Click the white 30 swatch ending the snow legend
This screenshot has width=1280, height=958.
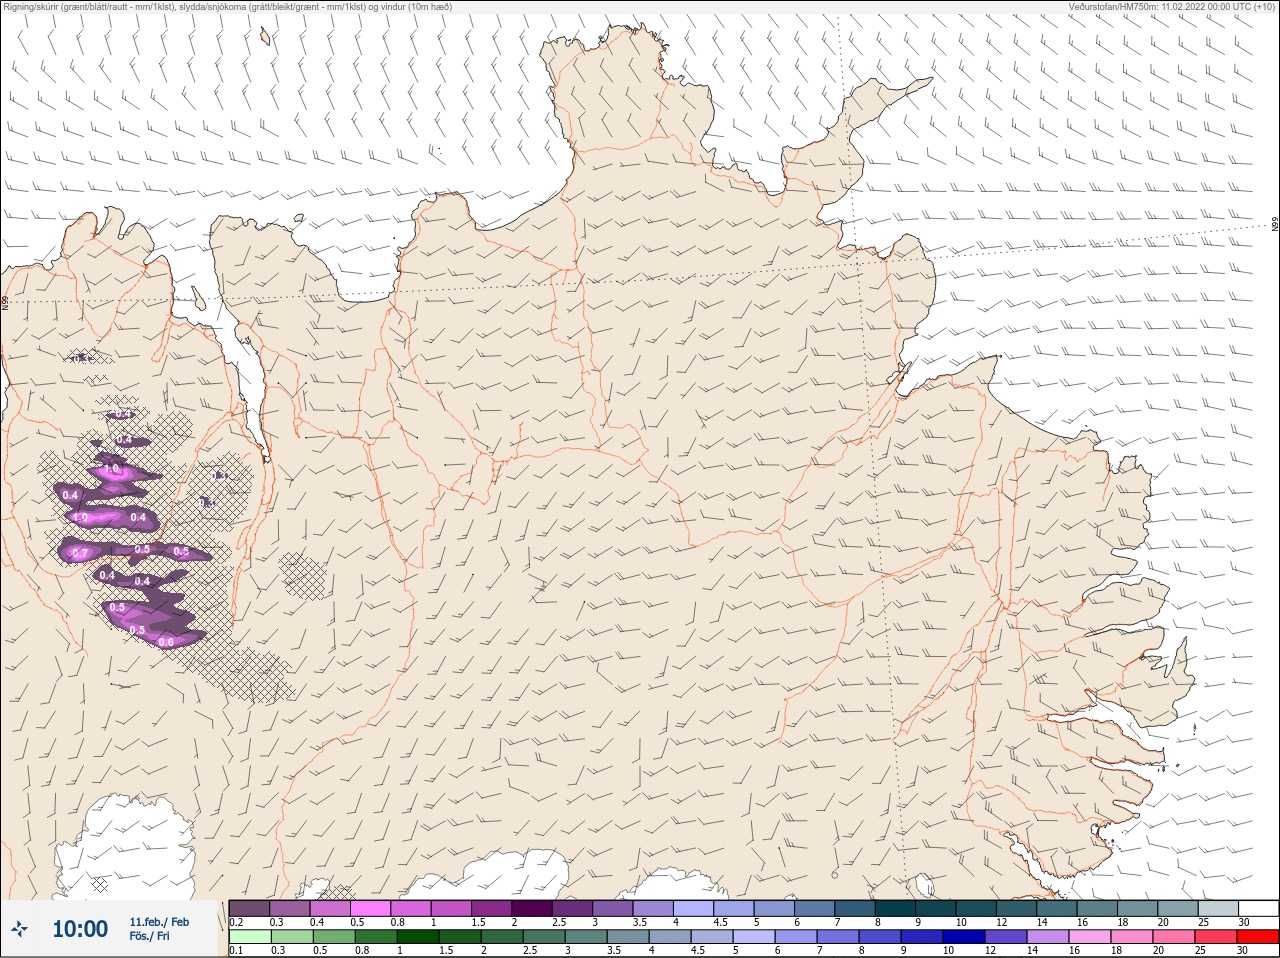[1258, 908]
